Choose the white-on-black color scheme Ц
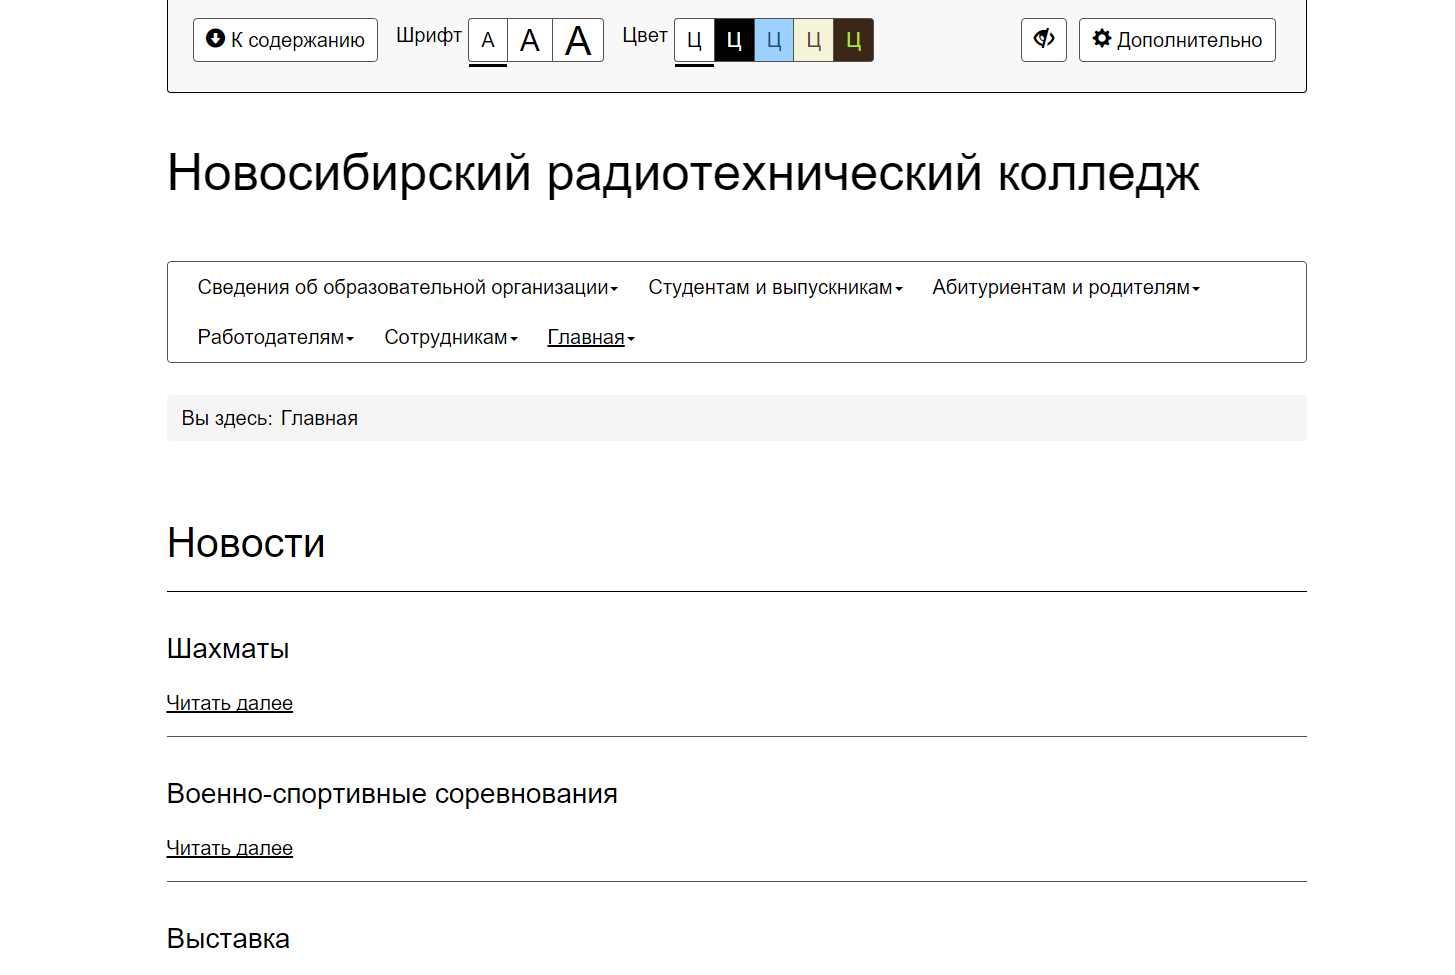Viewport: 1455px width, 975px height. pyautogui.click(x=734, y=40)
